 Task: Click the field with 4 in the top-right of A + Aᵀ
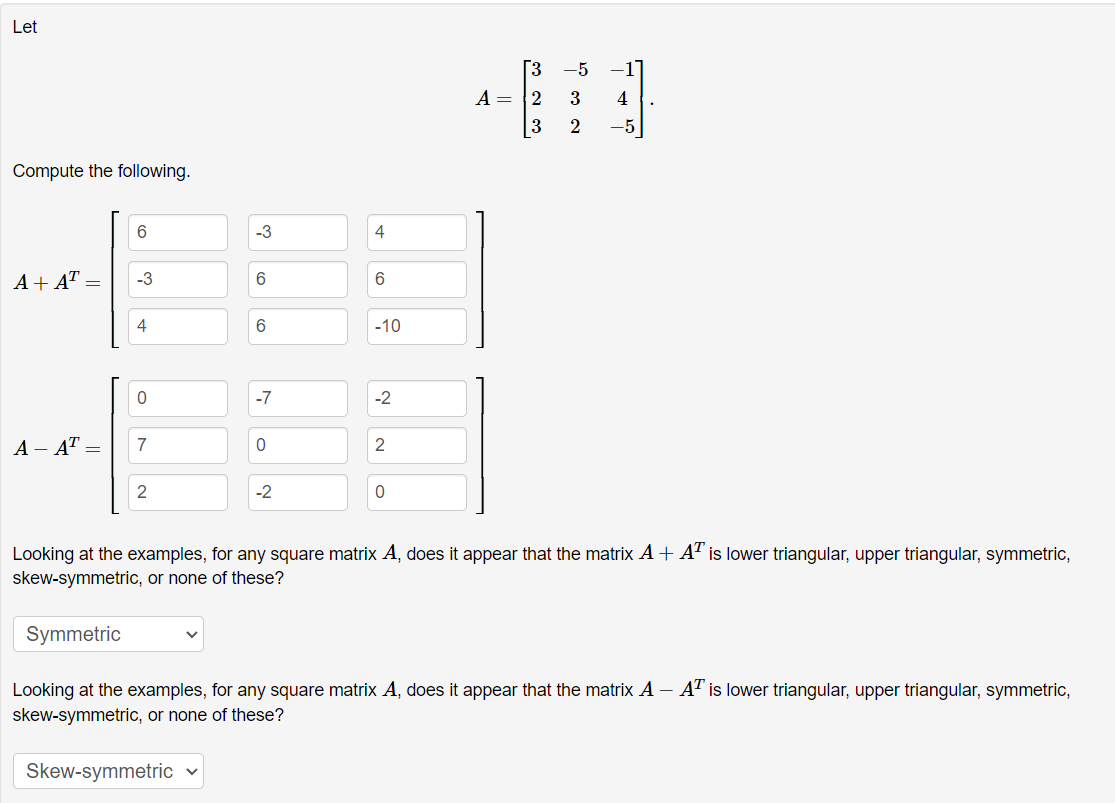click(x=416, y=232)
